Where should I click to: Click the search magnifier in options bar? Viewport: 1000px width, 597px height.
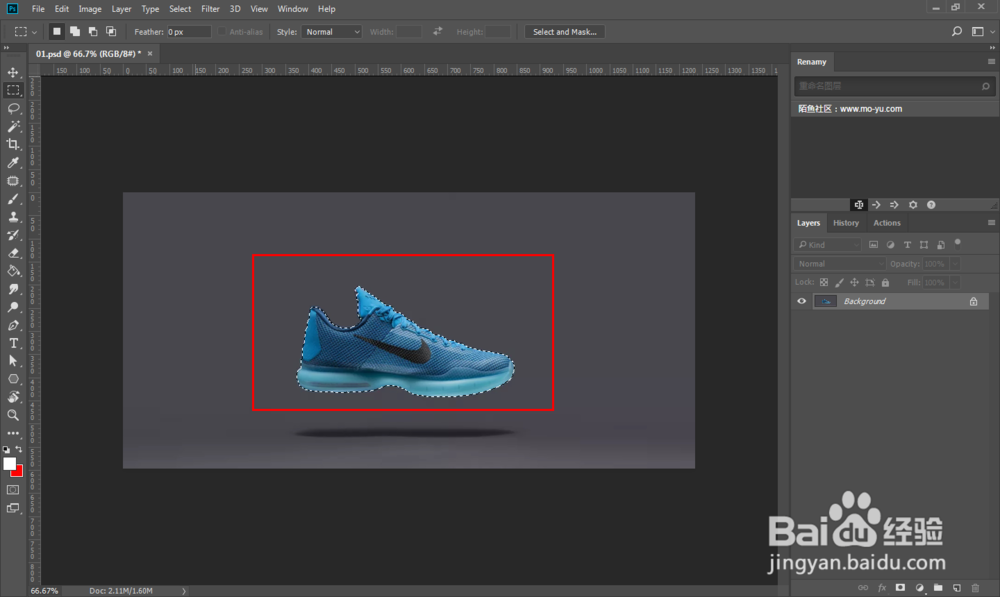pos(957,31)
